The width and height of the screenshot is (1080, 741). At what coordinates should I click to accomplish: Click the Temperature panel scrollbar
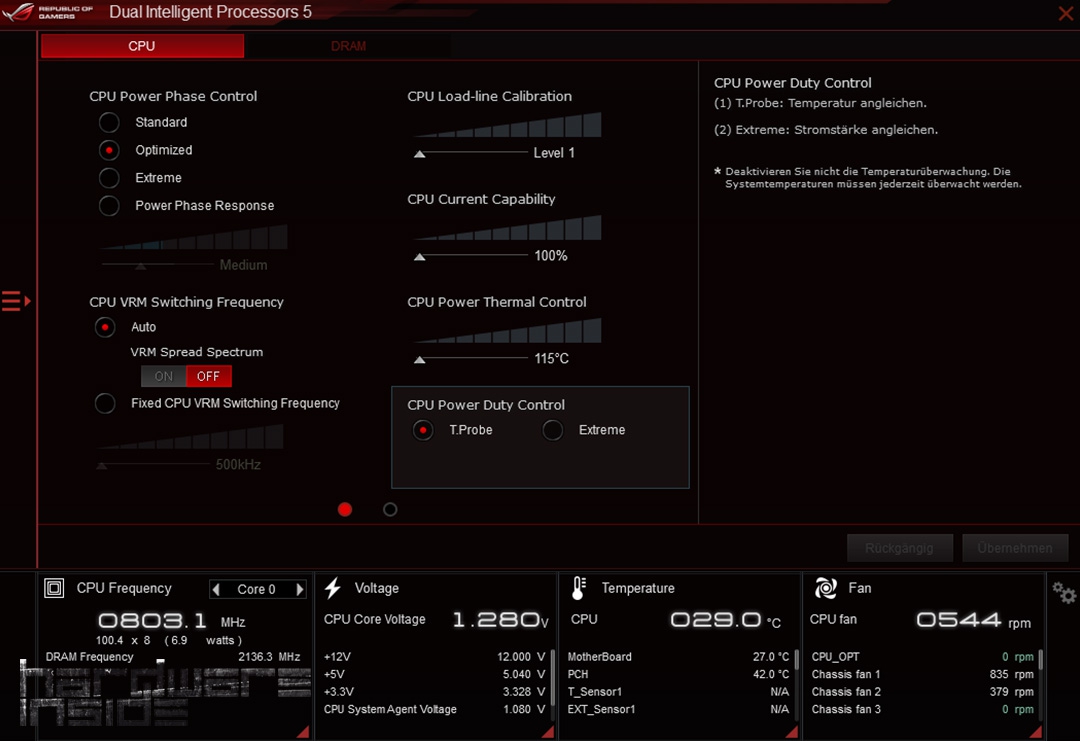click(x=796, y=660)
